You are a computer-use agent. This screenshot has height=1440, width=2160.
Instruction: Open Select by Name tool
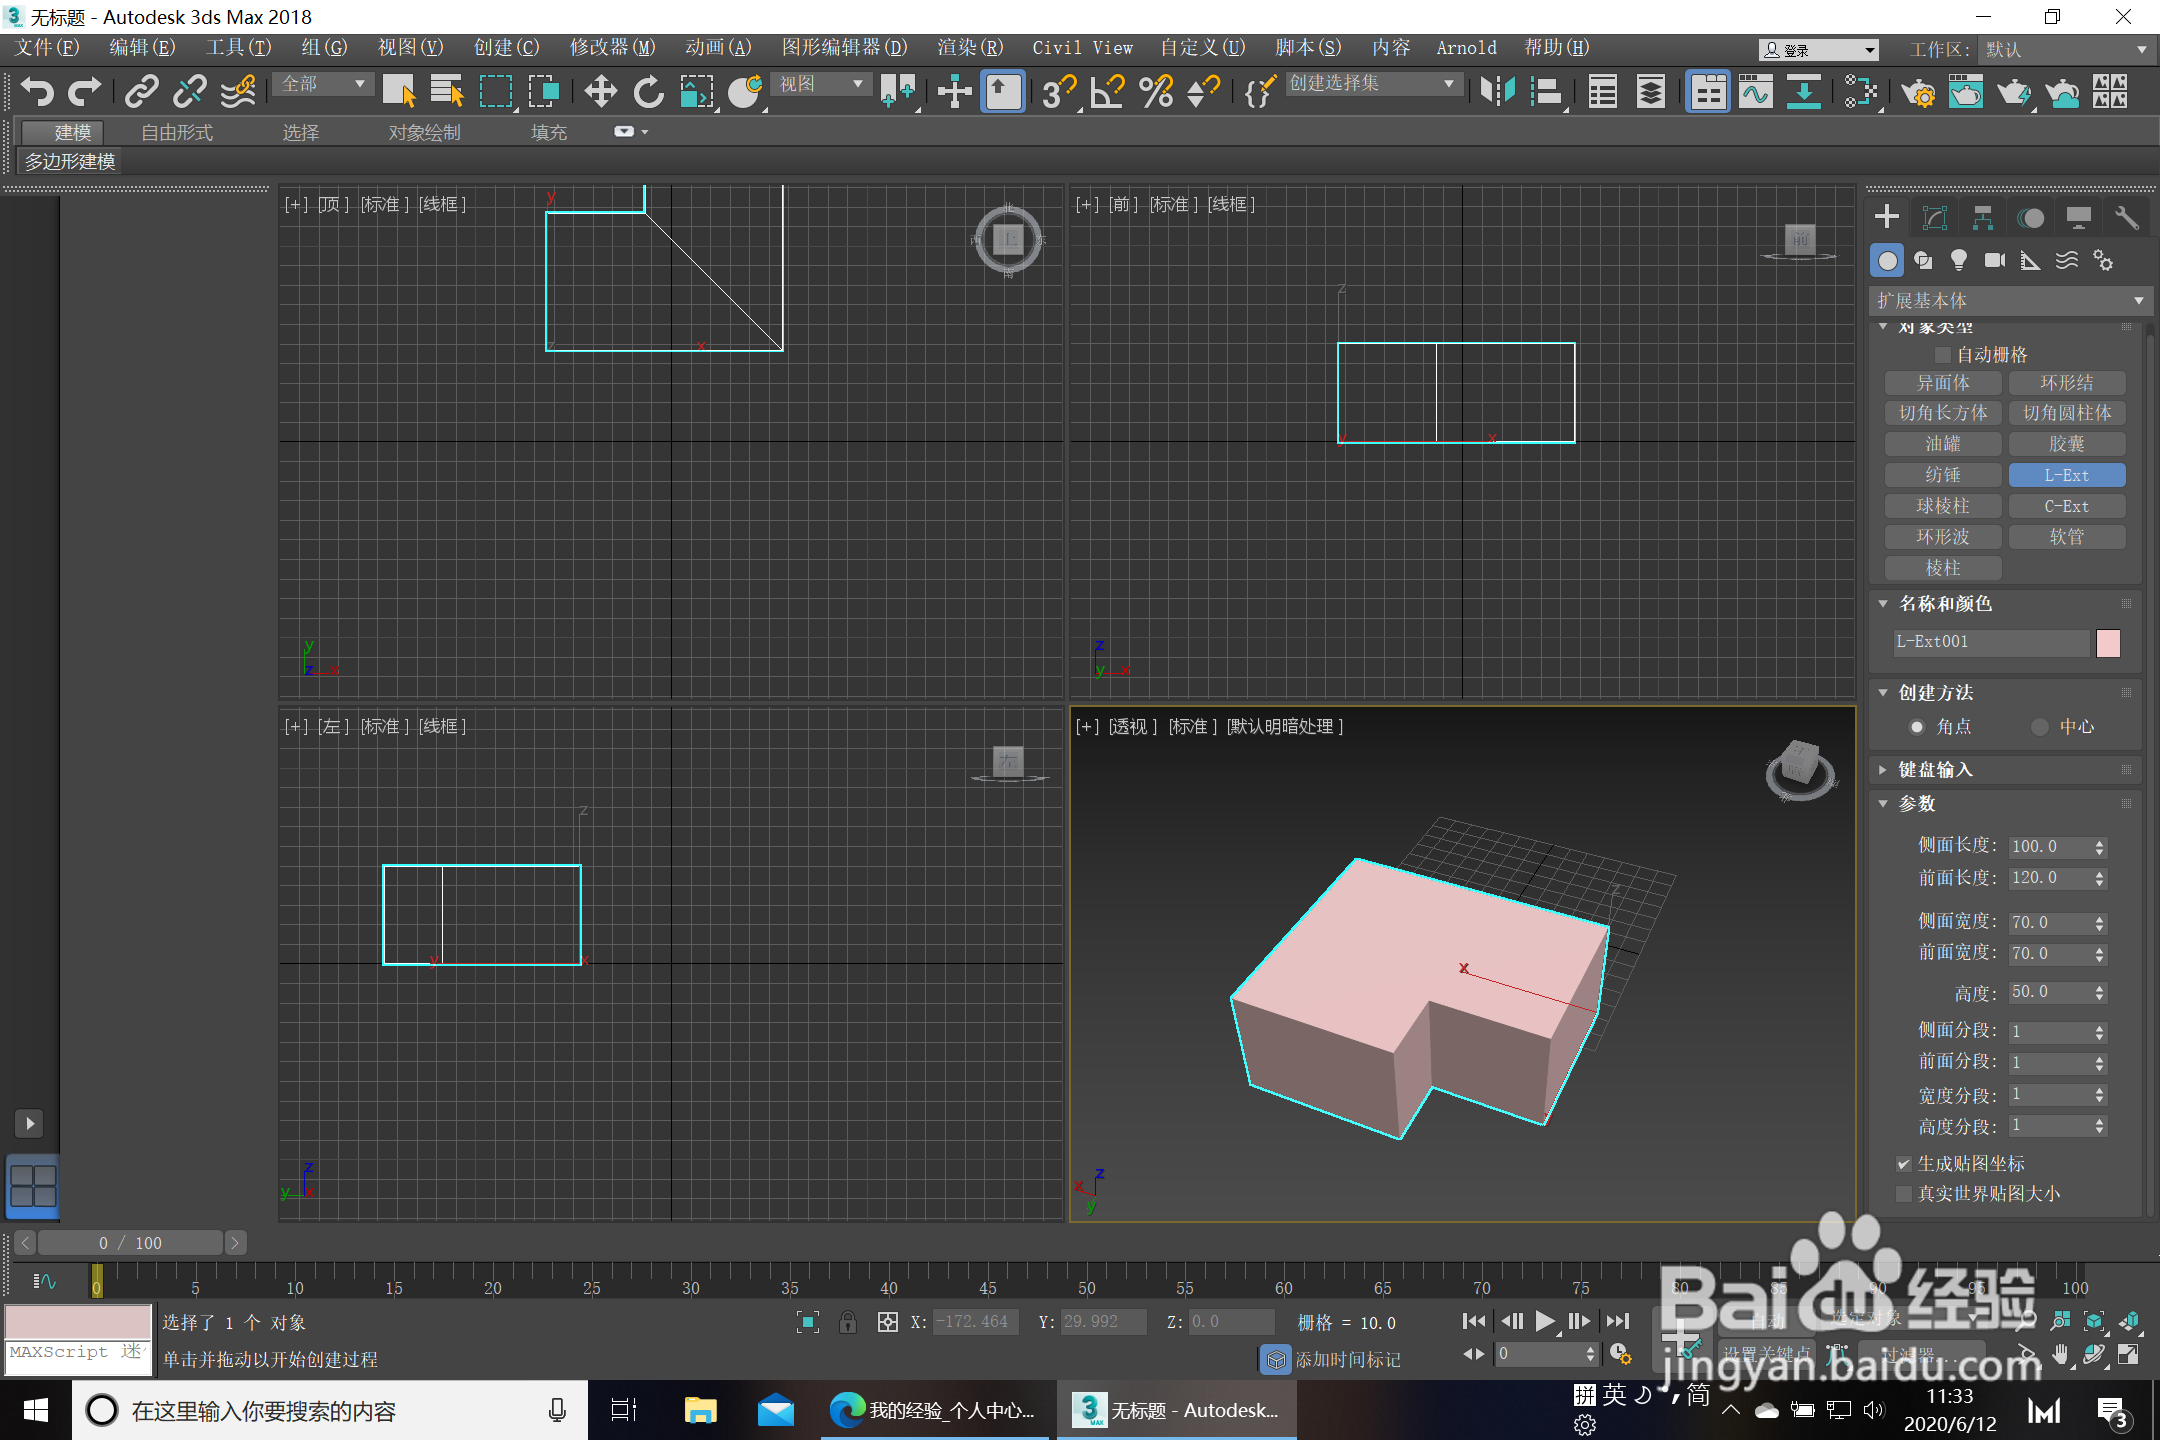coord(447,91)
